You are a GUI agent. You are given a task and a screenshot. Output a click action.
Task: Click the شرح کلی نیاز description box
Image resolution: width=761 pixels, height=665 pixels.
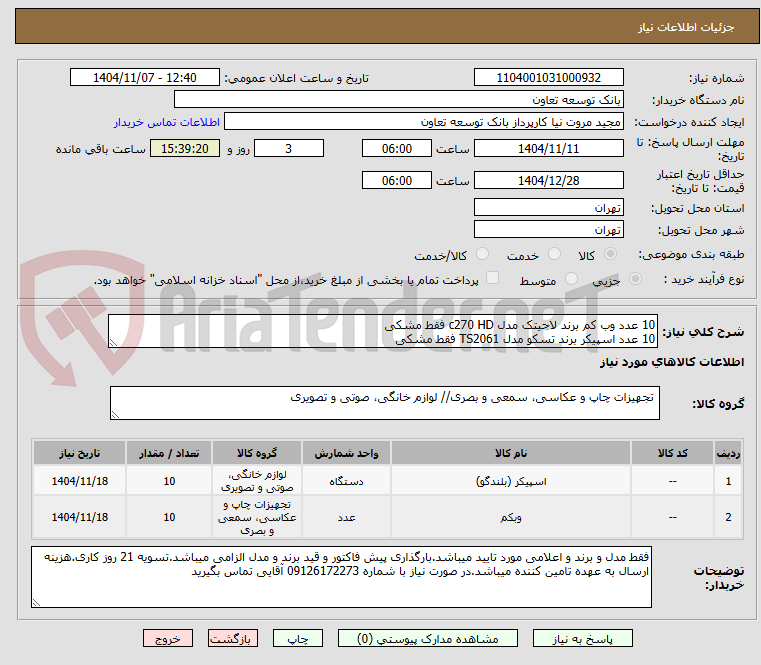(x=383, y=332)
